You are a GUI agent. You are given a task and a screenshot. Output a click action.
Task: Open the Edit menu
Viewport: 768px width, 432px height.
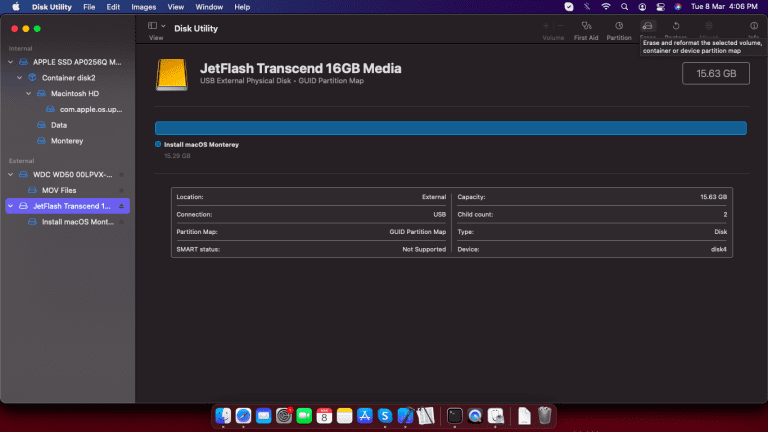(x=113, y=7)
